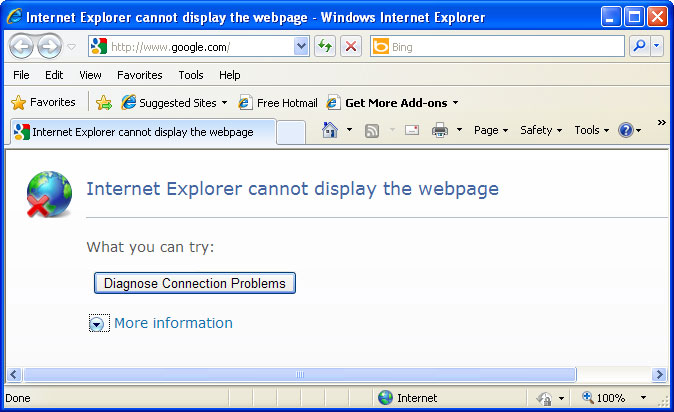
Task: Open the File menu
Action: click(21, 75)
